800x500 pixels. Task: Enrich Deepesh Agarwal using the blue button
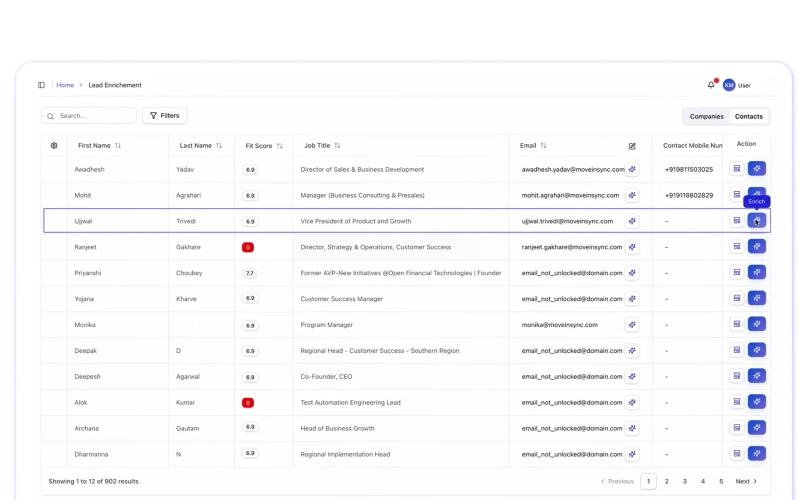(x=757, y=376)
